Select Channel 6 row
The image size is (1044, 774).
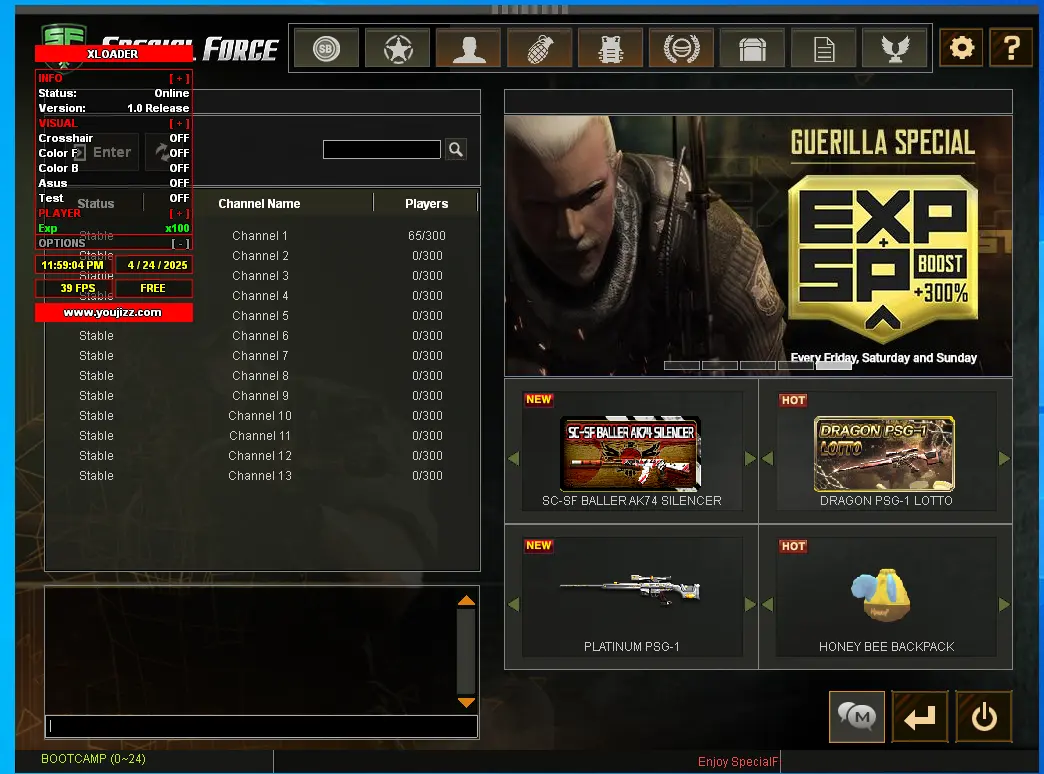point(262,336)
